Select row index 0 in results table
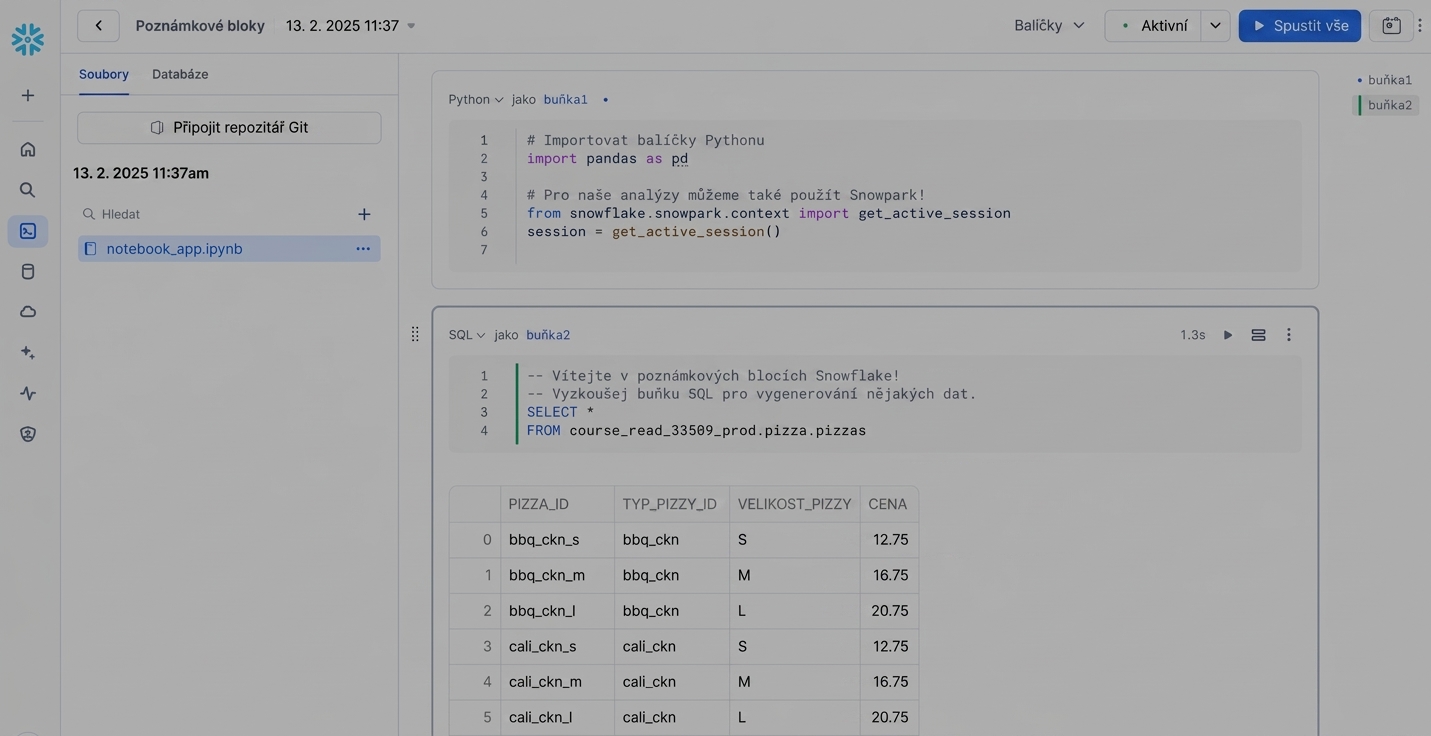Viewport: 1431px width, 736px height. click(475, 540)
